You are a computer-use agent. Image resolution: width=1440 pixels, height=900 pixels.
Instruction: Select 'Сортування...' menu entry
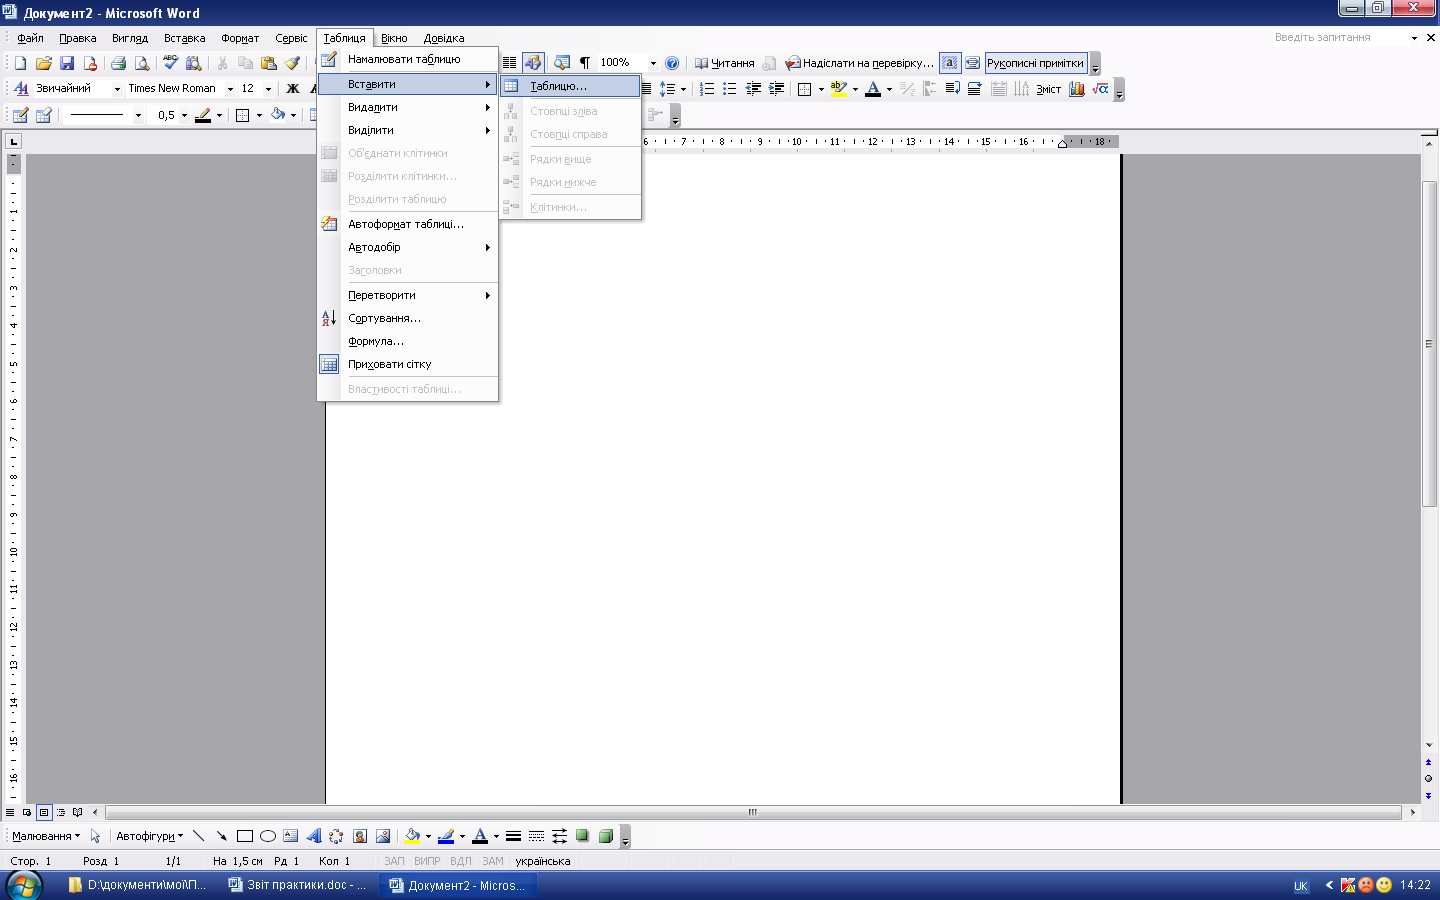click(x=407, y=318)
